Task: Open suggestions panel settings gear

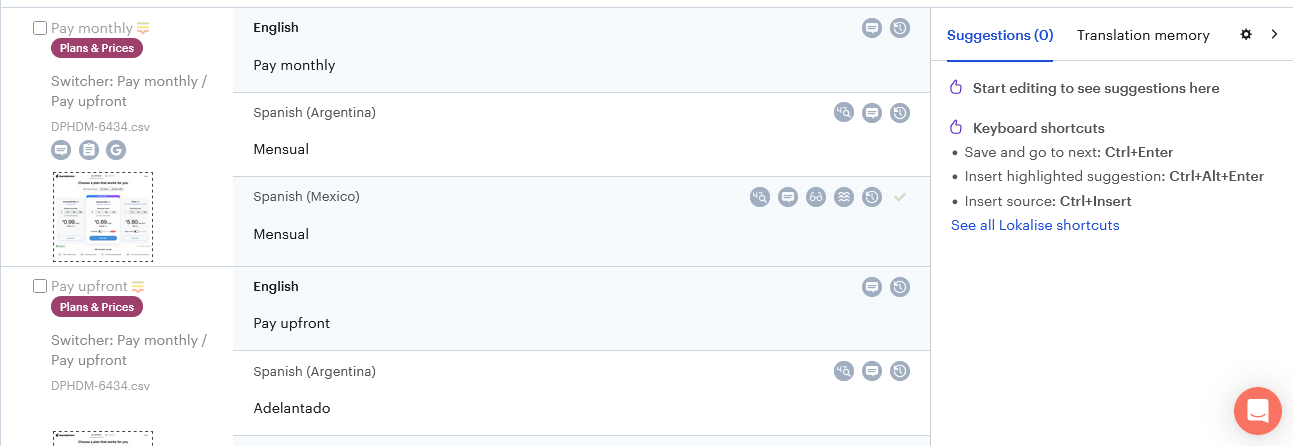Action: coord(1246,35)
